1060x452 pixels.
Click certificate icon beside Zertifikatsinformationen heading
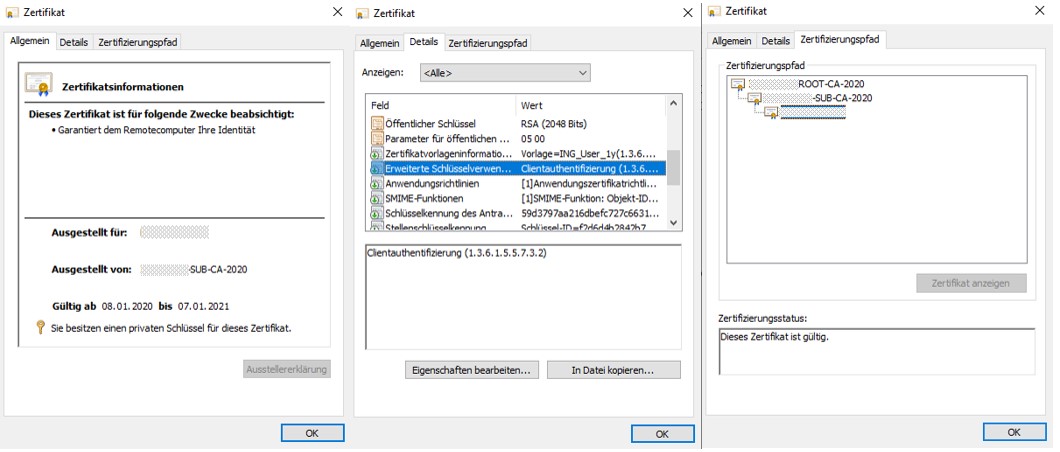[39, 84]
